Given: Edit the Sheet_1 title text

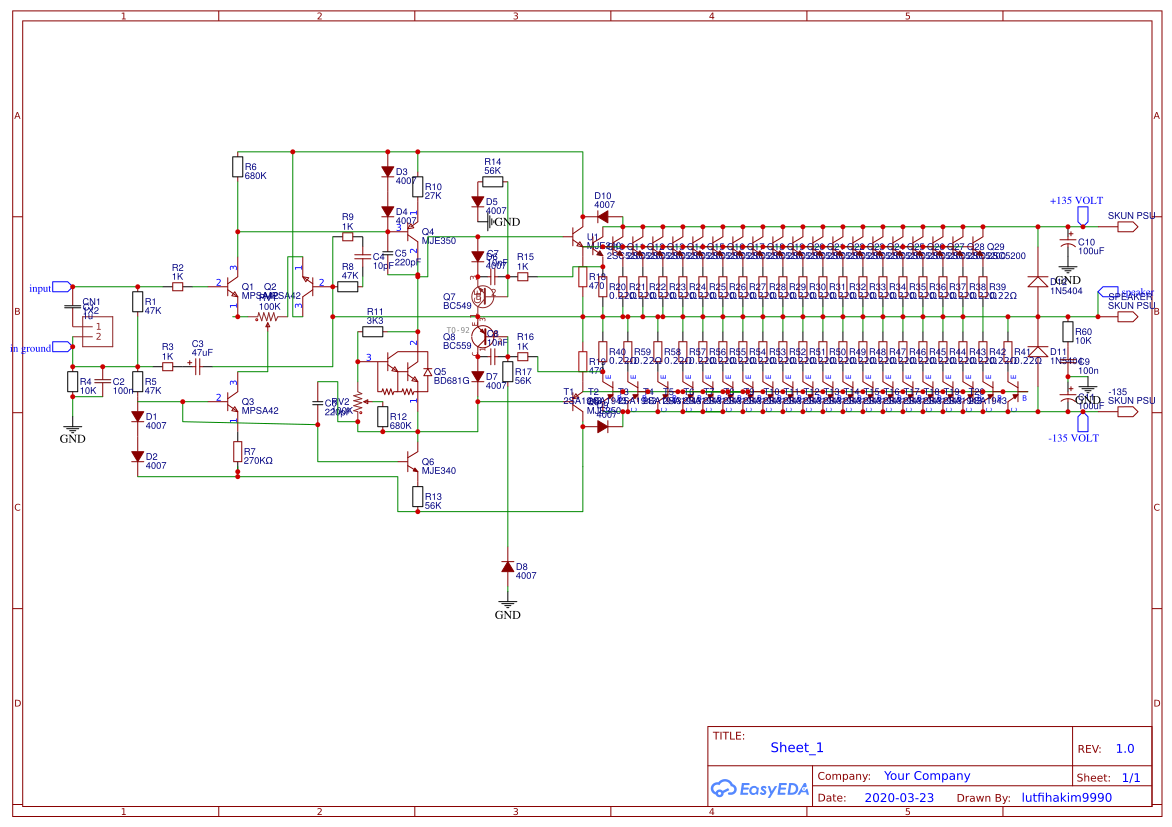Looking at the screenshot, I should pyautogui.click(x=797, y=747).
